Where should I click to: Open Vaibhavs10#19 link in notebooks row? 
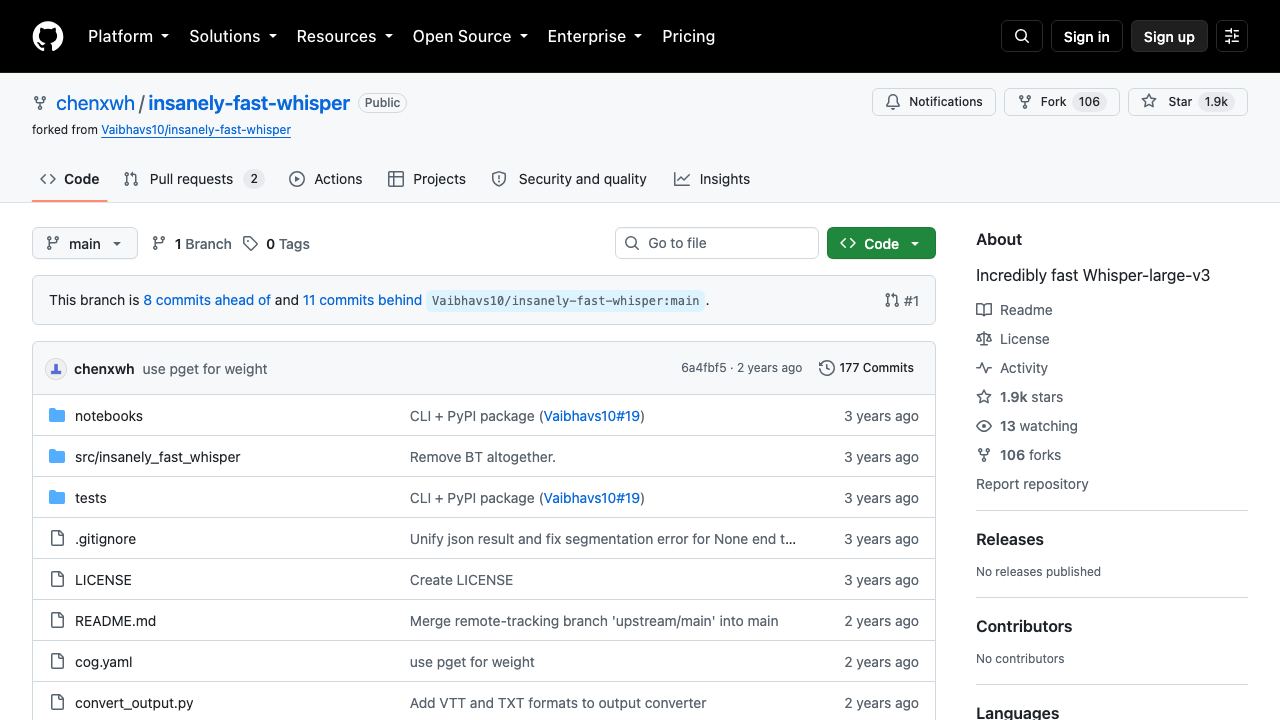click(x=592, y=416)
